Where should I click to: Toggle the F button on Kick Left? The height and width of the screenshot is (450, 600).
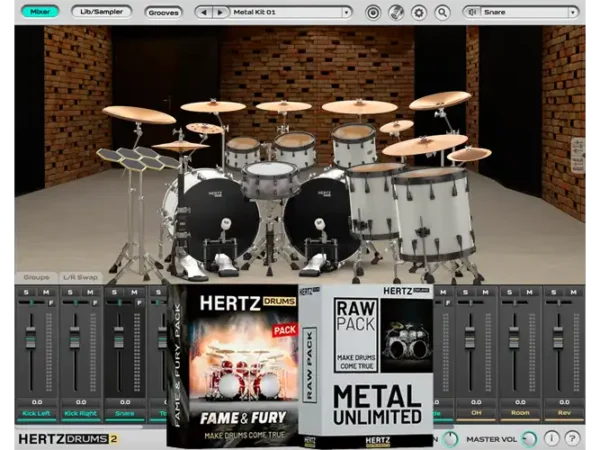[51, 303]
